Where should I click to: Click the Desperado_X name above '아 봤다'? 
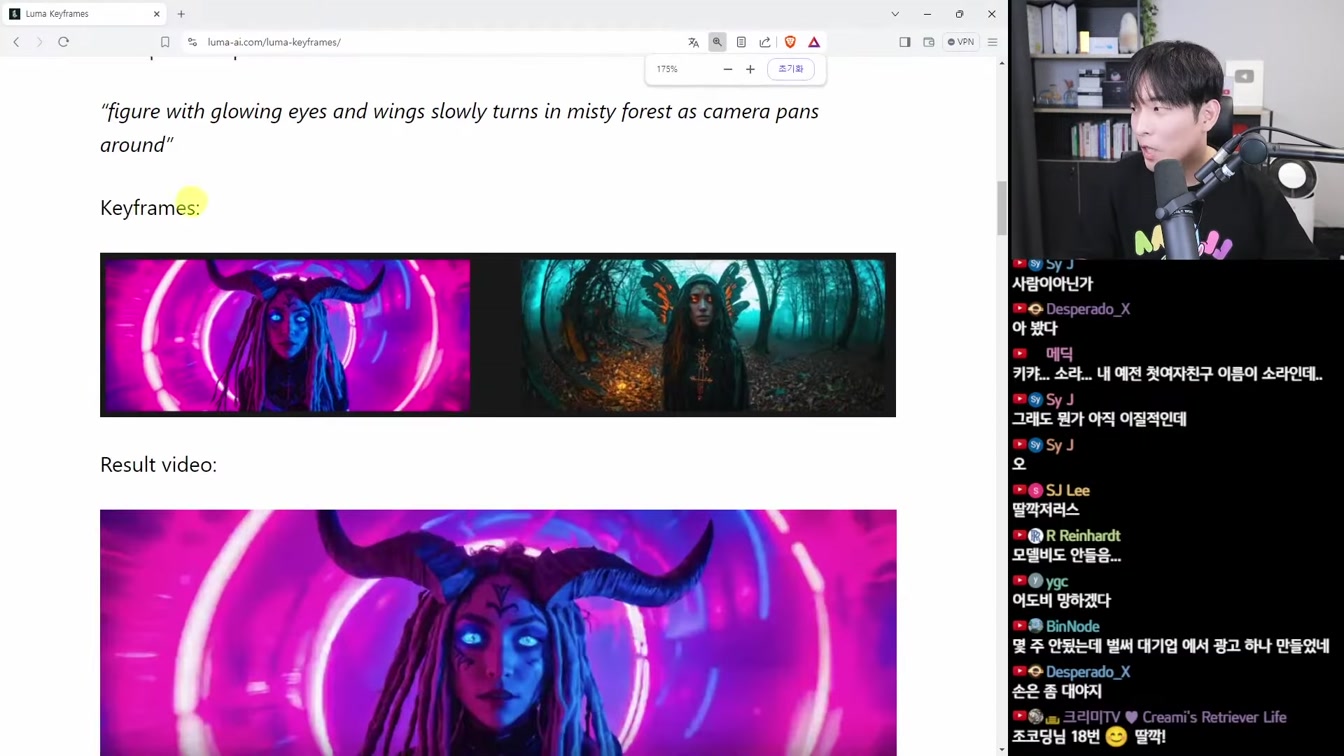tap(1088, 309)
